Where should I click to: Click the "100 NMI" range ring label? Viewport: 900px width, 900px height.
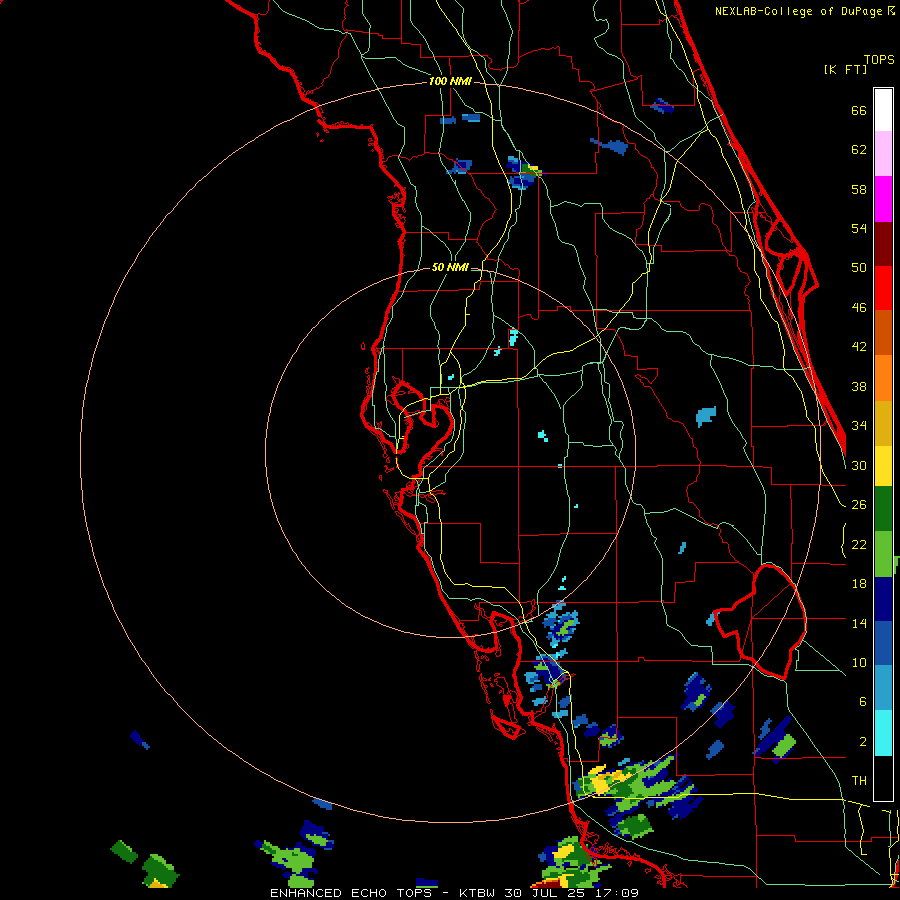tap(450, 82)
